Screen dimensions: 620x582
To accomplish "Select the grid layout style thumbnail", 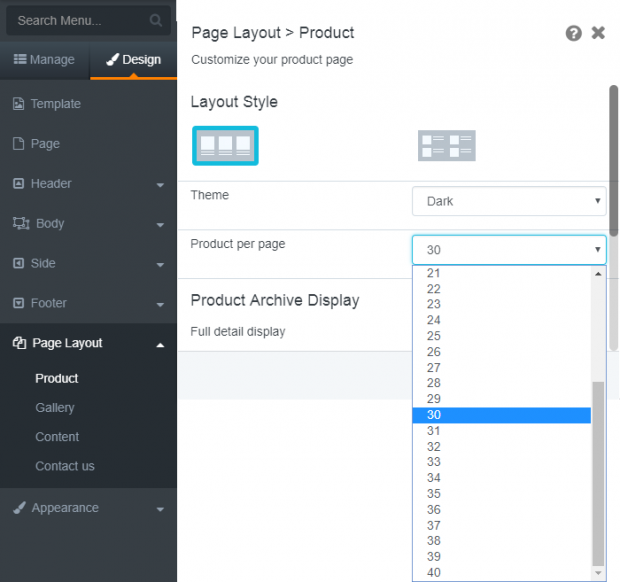I will 225,146.
